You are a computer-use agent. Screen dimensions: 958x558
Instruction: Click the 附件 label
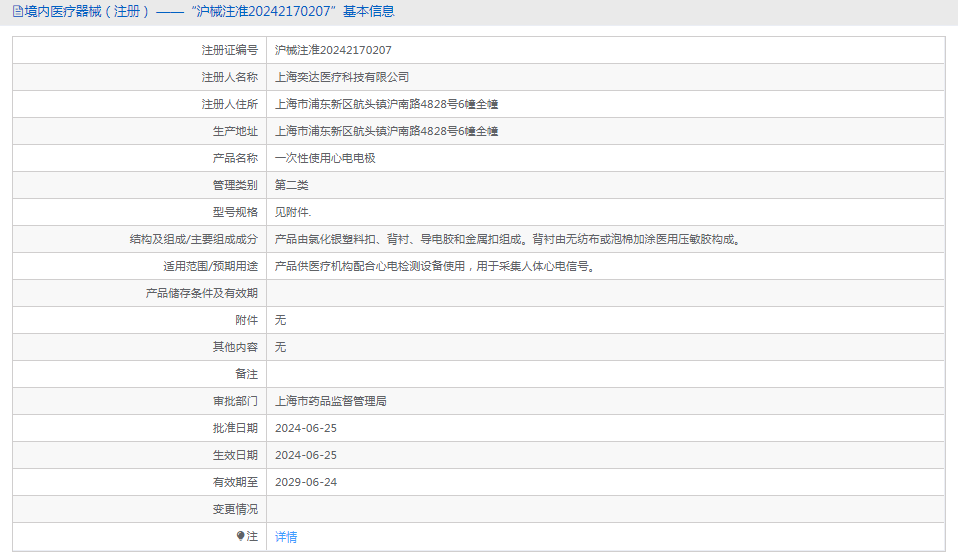[x=247, y=320]
